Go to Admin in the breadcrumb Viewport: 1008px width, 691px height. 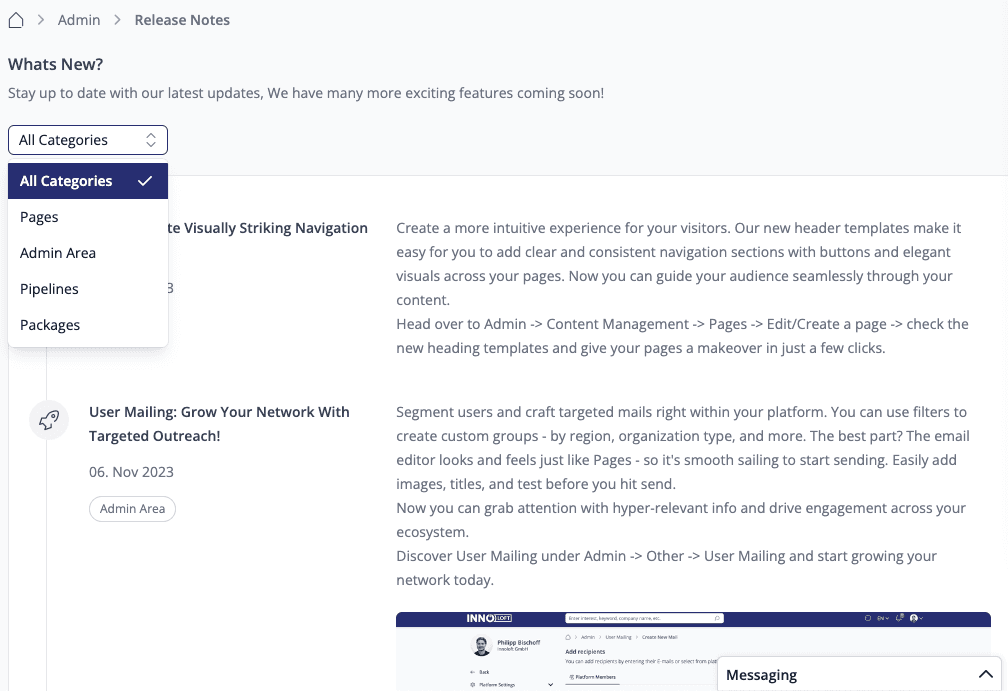(79, 20)
